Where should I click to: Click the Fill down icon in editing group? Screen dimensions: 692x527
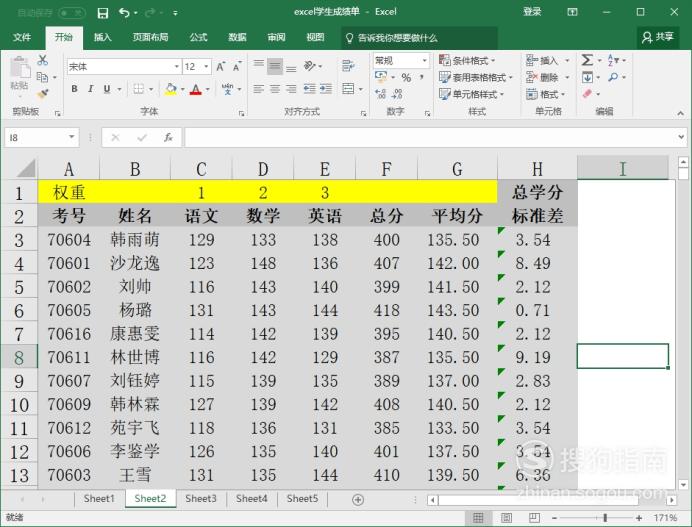click(x=587, y=77)
